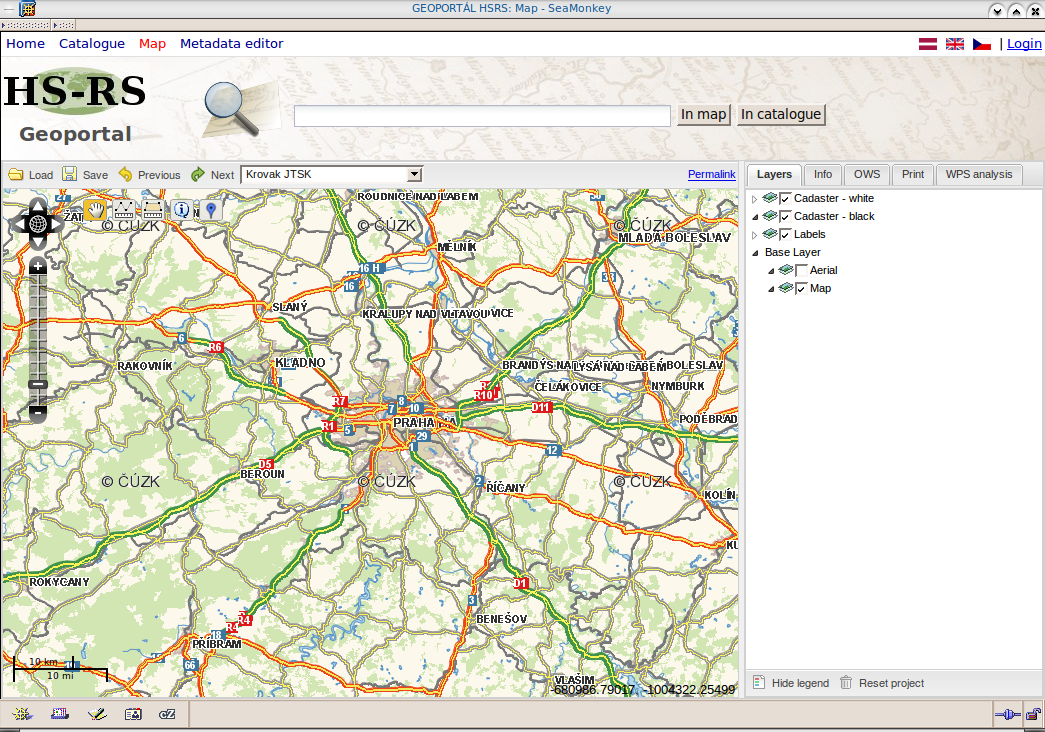Switch to the Print tab
This screenshot has height=732, width=1045.
click(913, 175)
